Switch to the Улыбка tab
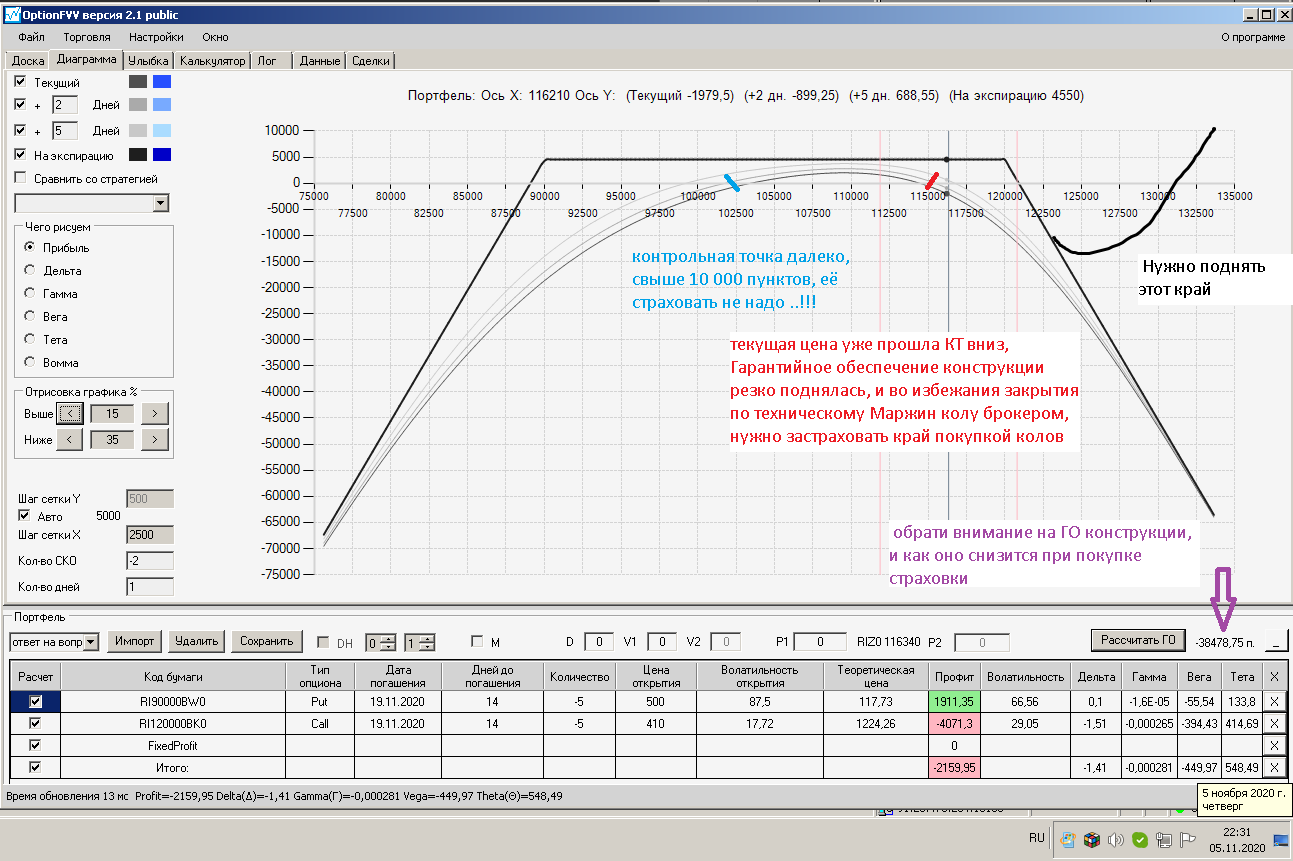This screenshot has height=861, width=1293. pos(149,61)
